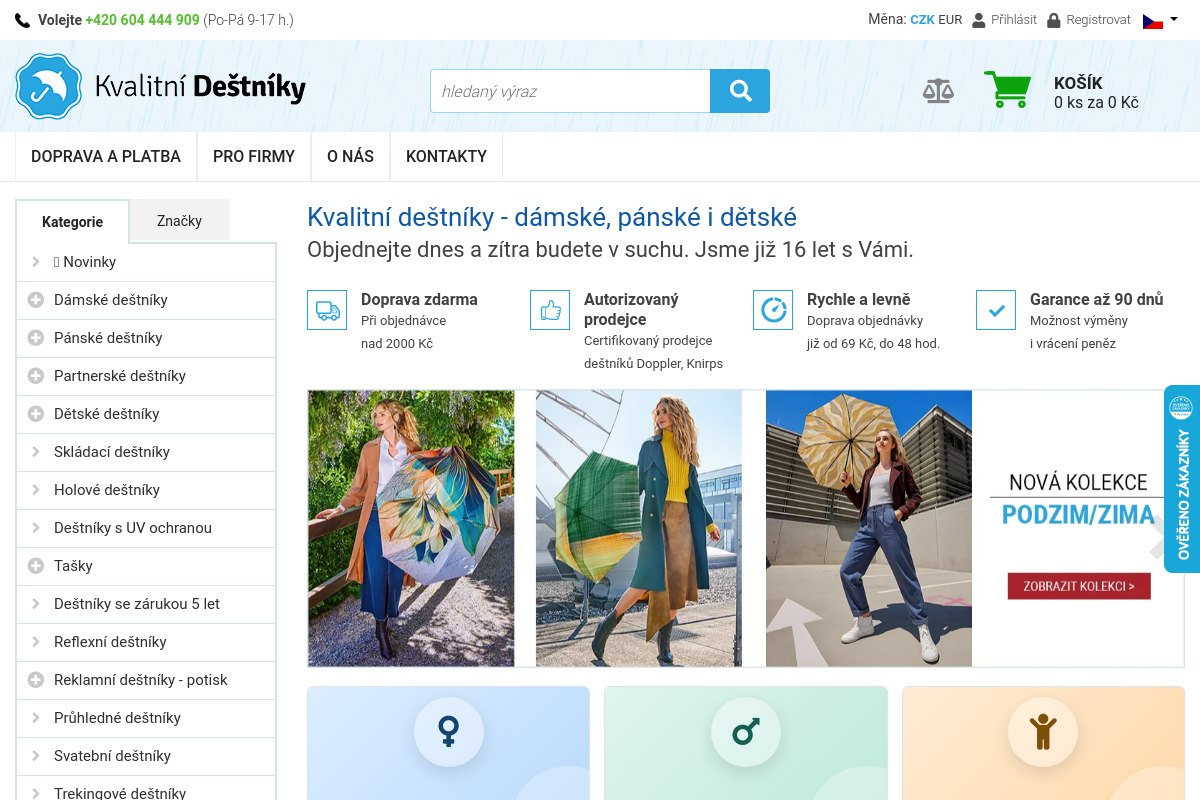Viewport: 1200px width, 800px height.
Task: Open the Czech flag language dropdown
Action: pos(1160,20)
